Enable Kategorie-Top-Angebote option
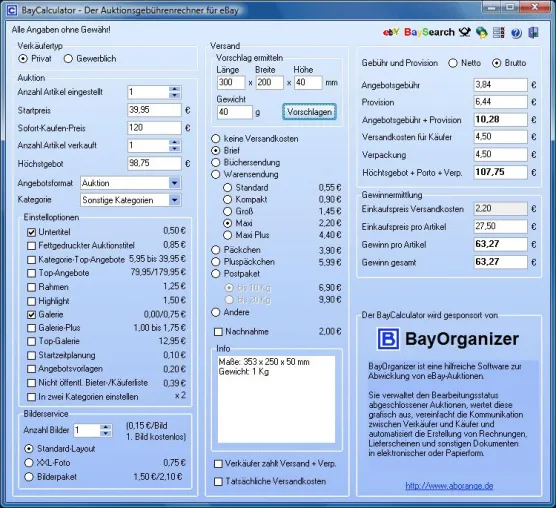Viewport: 556px width, 508px height. 32,260
